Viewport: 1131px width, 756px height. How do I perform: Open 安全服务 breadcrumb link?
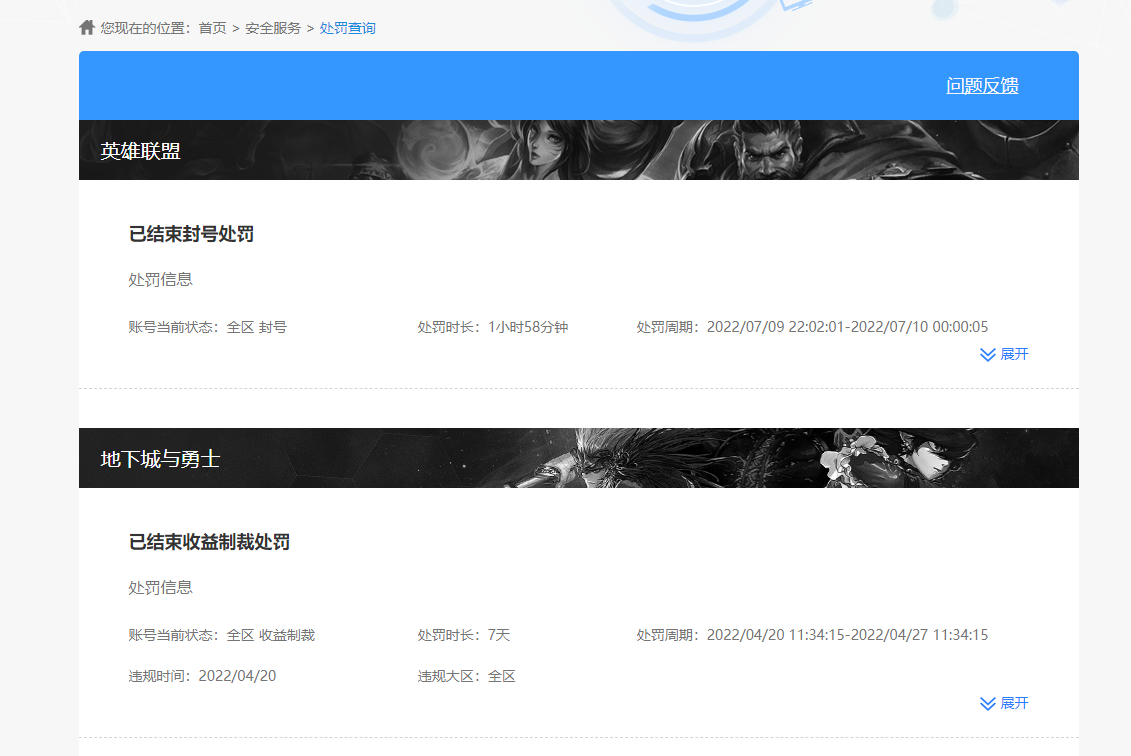[x=273, y=28]
